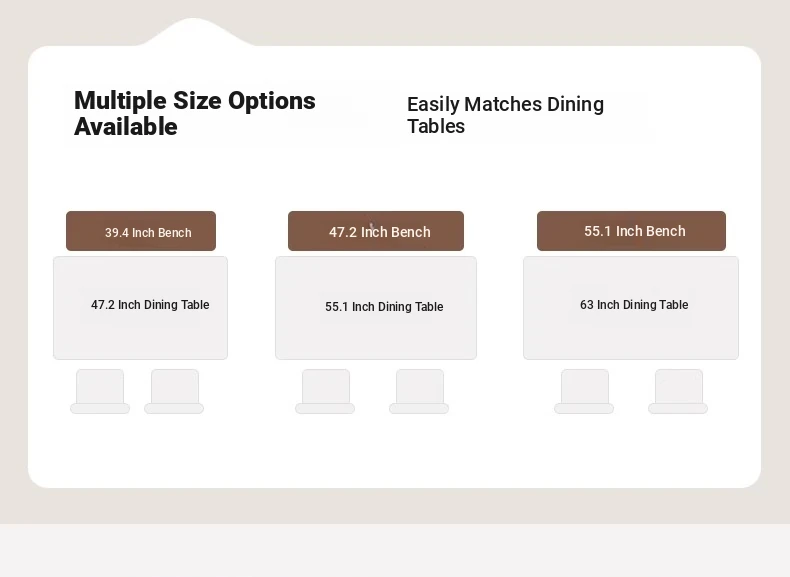
Task: Click right chair icon under 63 inch table
Action: coord(678,392)
